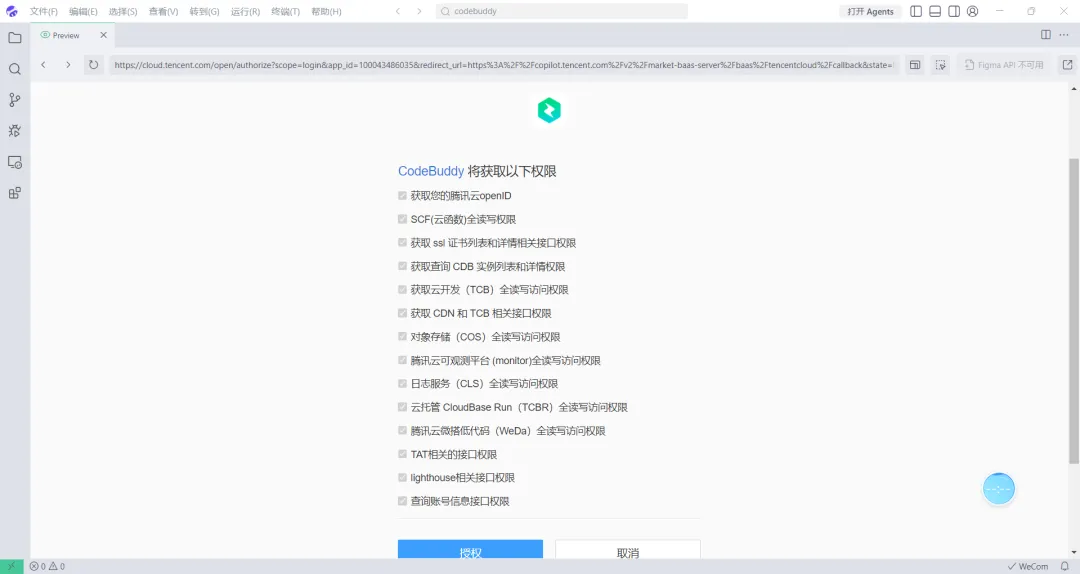This screenshot has width=1080, height=574.
Task: Open the Run and Debug bug icon
Action: point(14,131)
